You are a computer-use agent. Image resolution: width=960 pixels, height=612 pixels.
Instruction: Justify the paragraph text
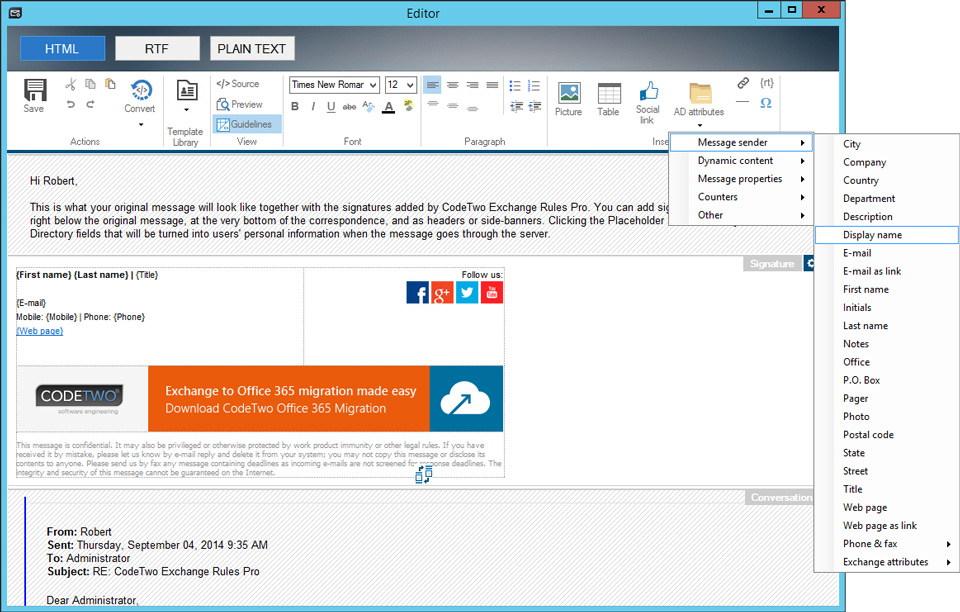492,85
